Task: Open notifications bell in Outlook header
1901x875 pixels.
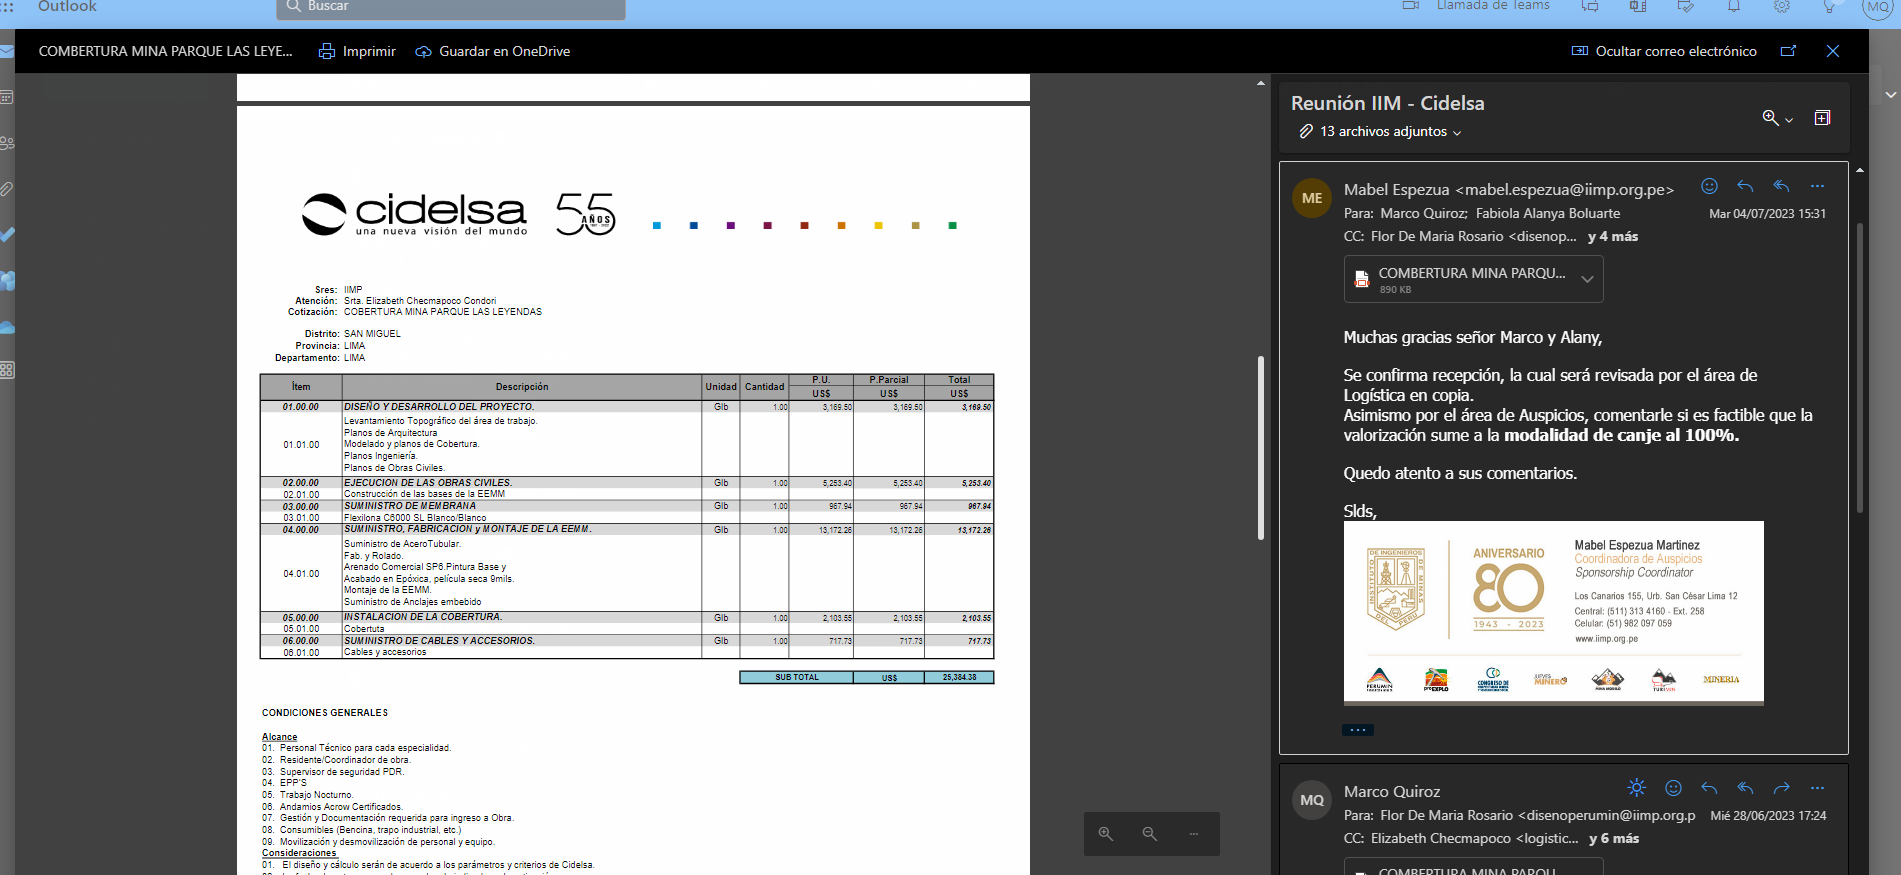Action: (x=1734, y=6)
